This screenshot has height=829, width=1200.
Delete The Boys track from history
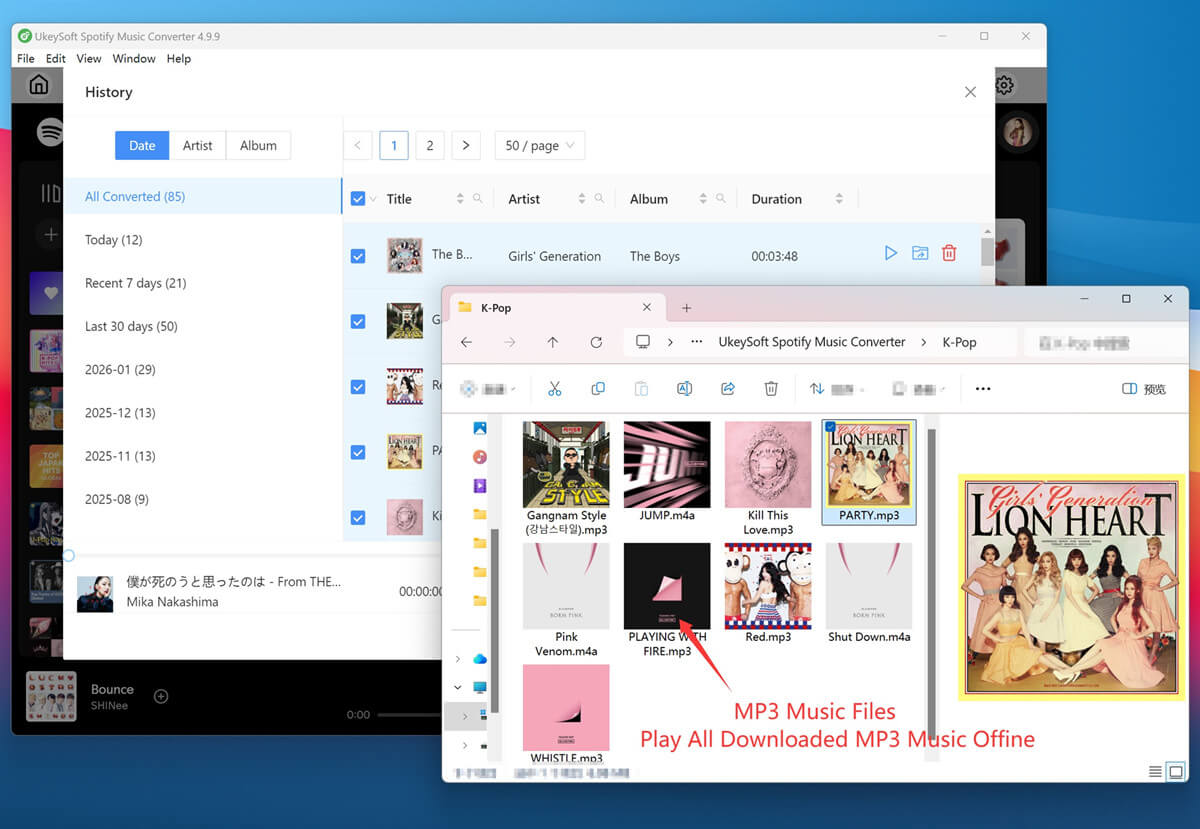(948, 253)
